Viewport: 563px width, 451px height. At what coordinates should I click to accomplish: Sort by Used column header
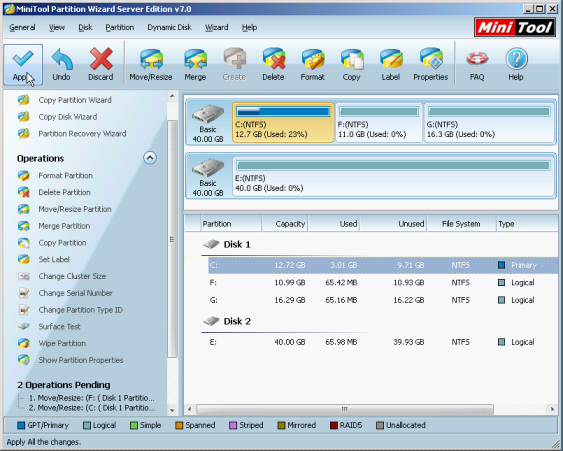click(334, 224)
